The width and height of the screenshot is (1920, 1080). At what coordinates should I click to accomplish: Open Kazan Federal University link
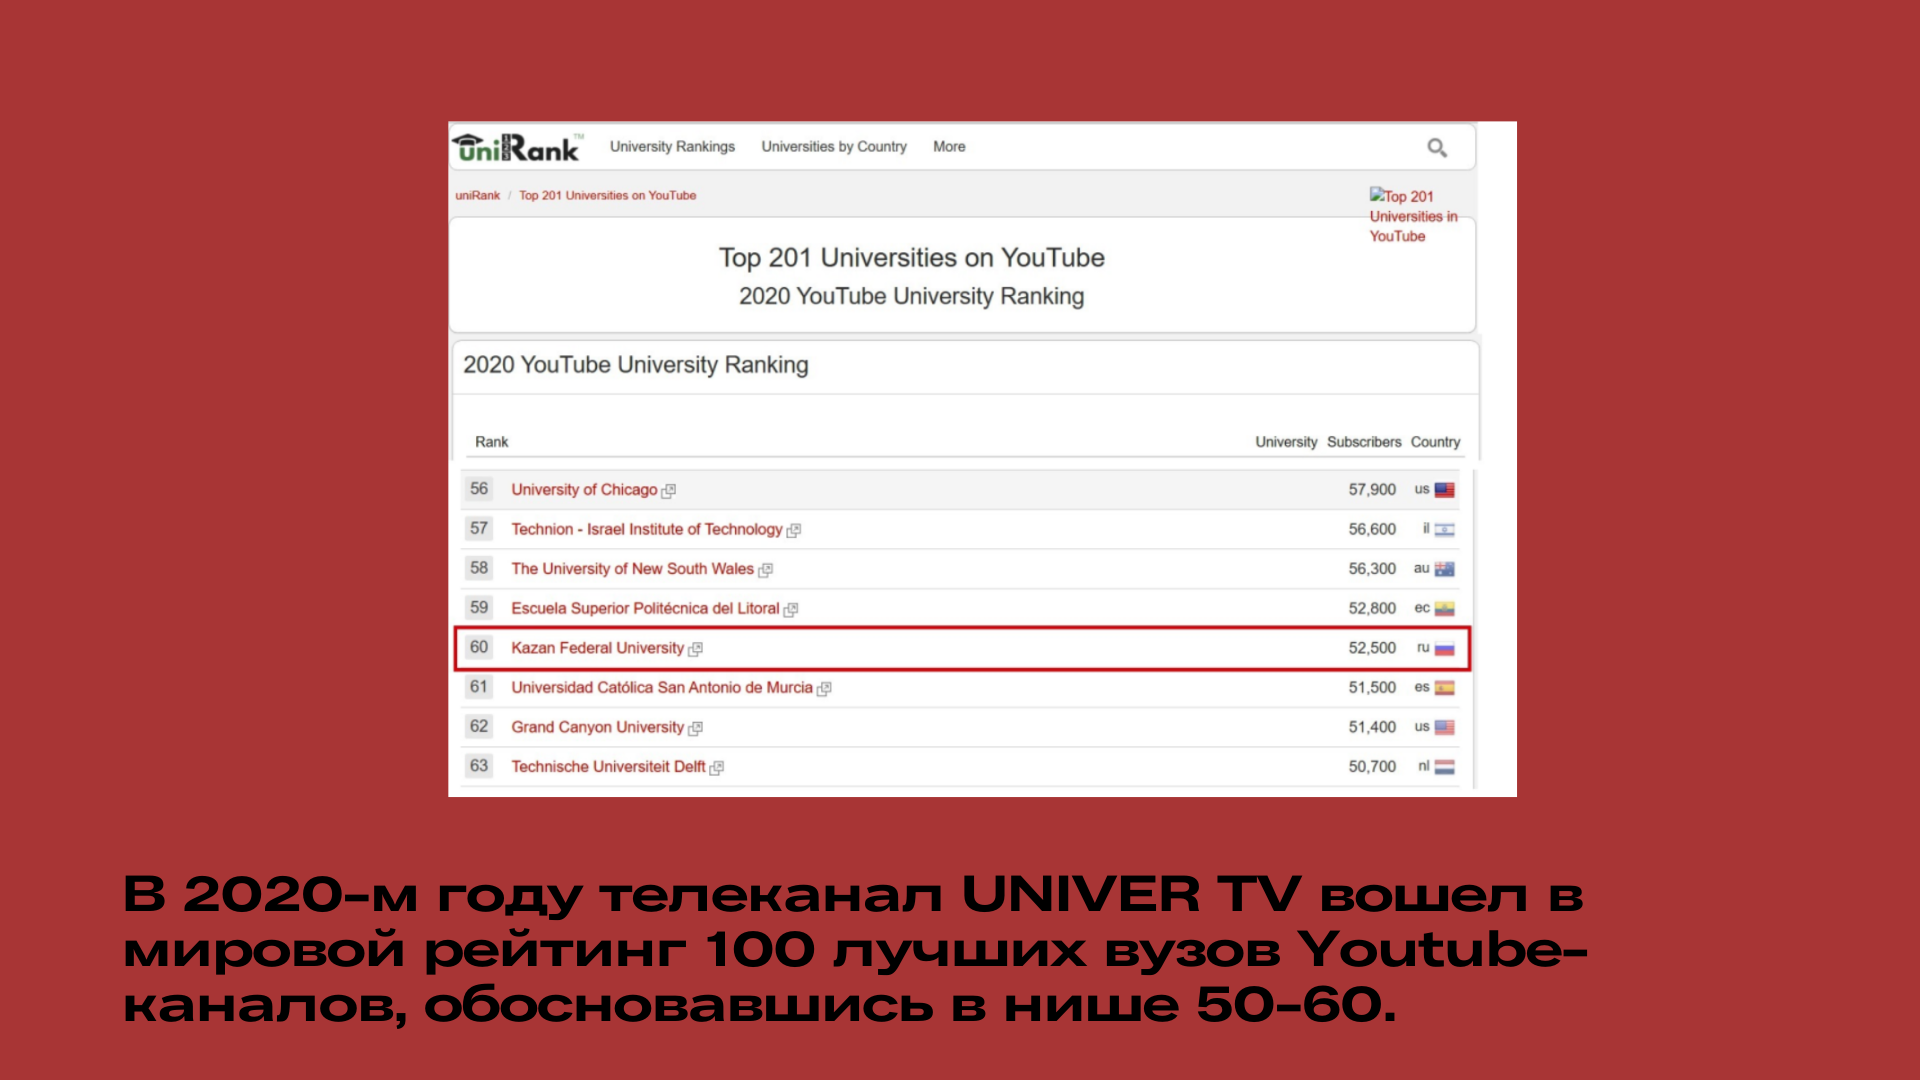pyautogui.click(x=597, y=648)
